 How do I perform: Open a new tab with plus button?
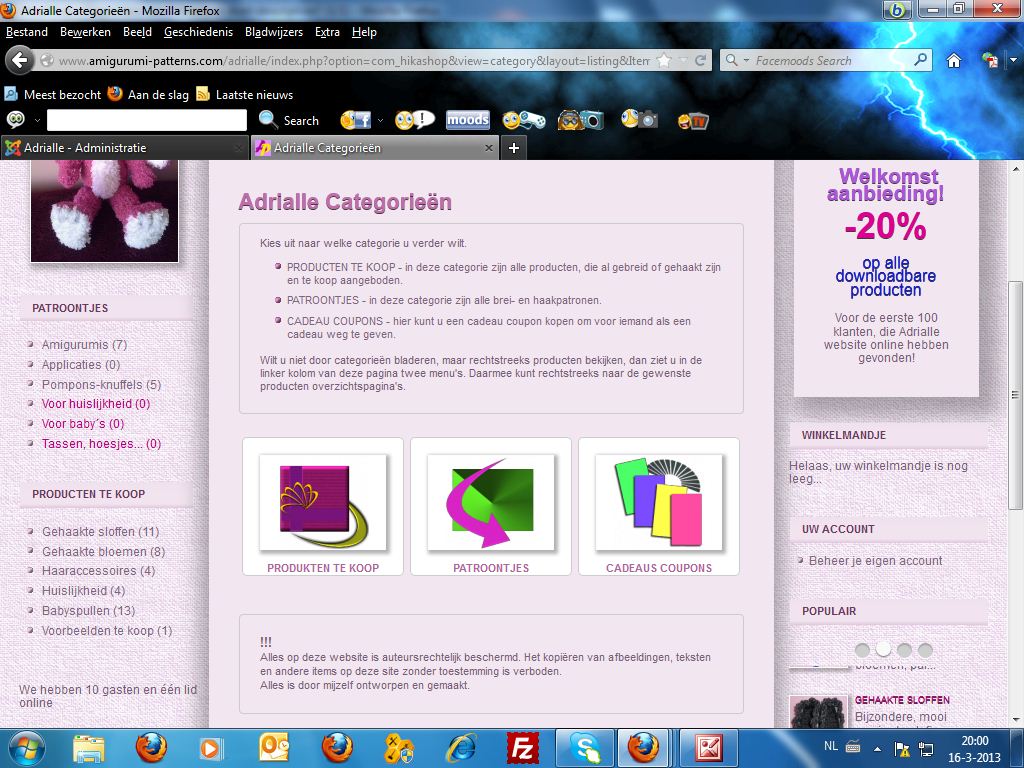514,148
